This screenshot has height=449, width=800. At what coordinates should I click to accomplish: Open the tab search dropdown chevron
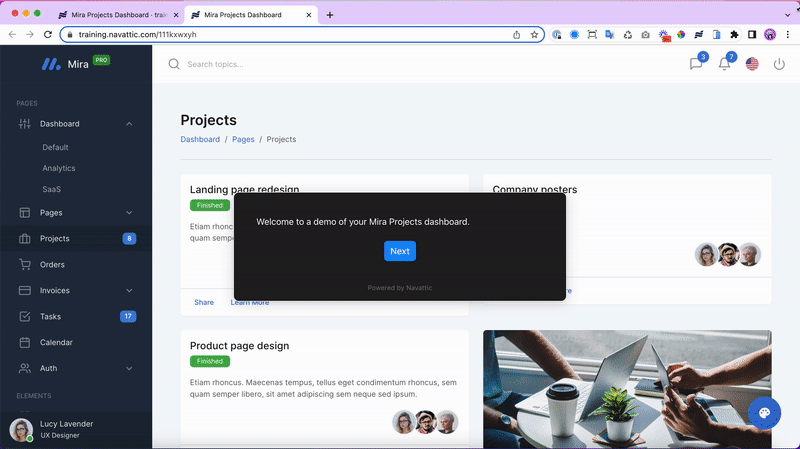click(787, 15)
